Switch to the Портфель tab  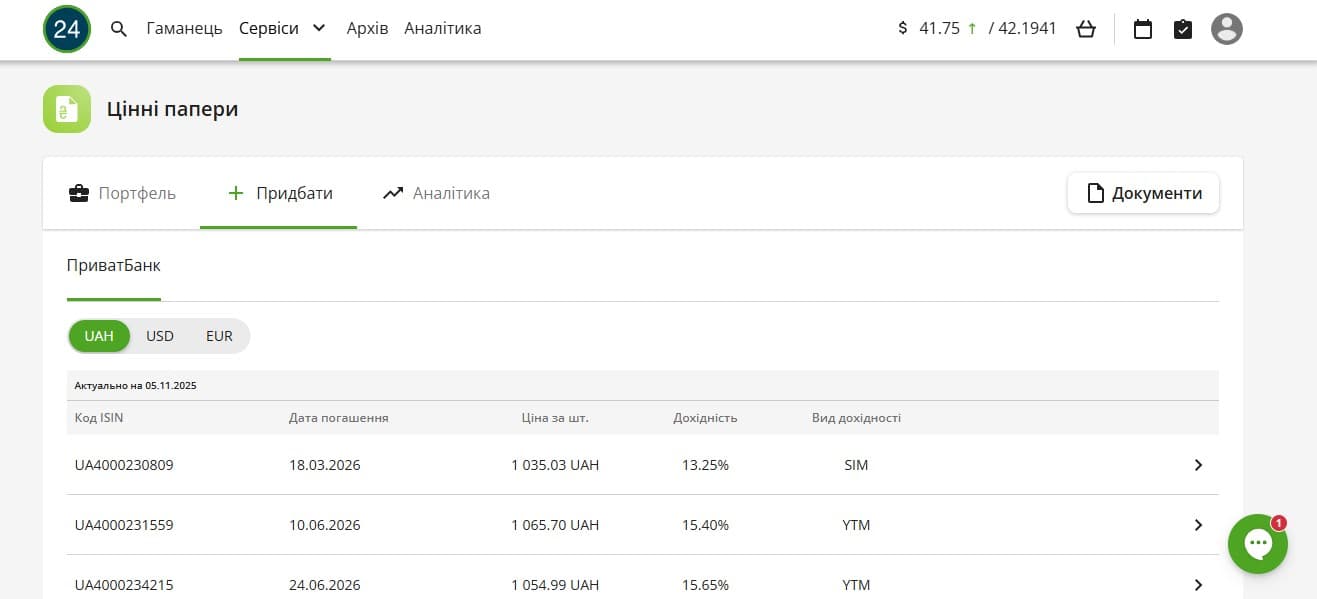point(122,193)
